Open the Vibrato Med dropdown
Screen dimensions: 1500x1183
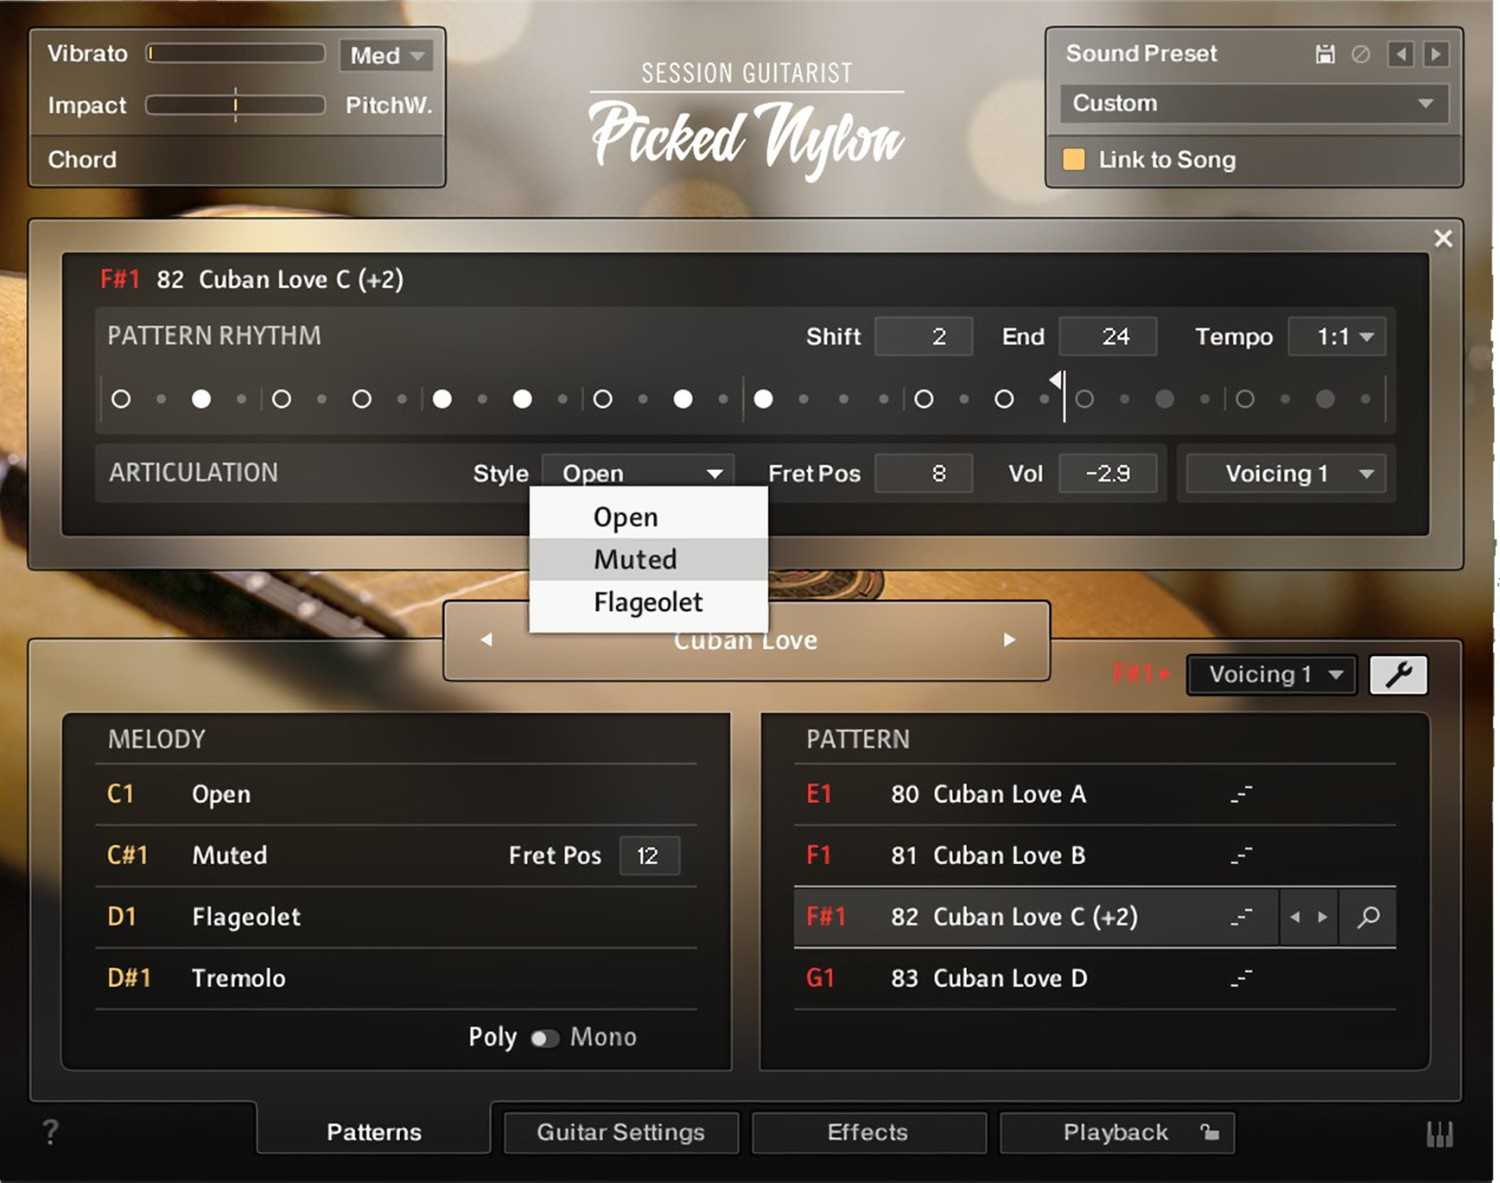pos(386,56)
